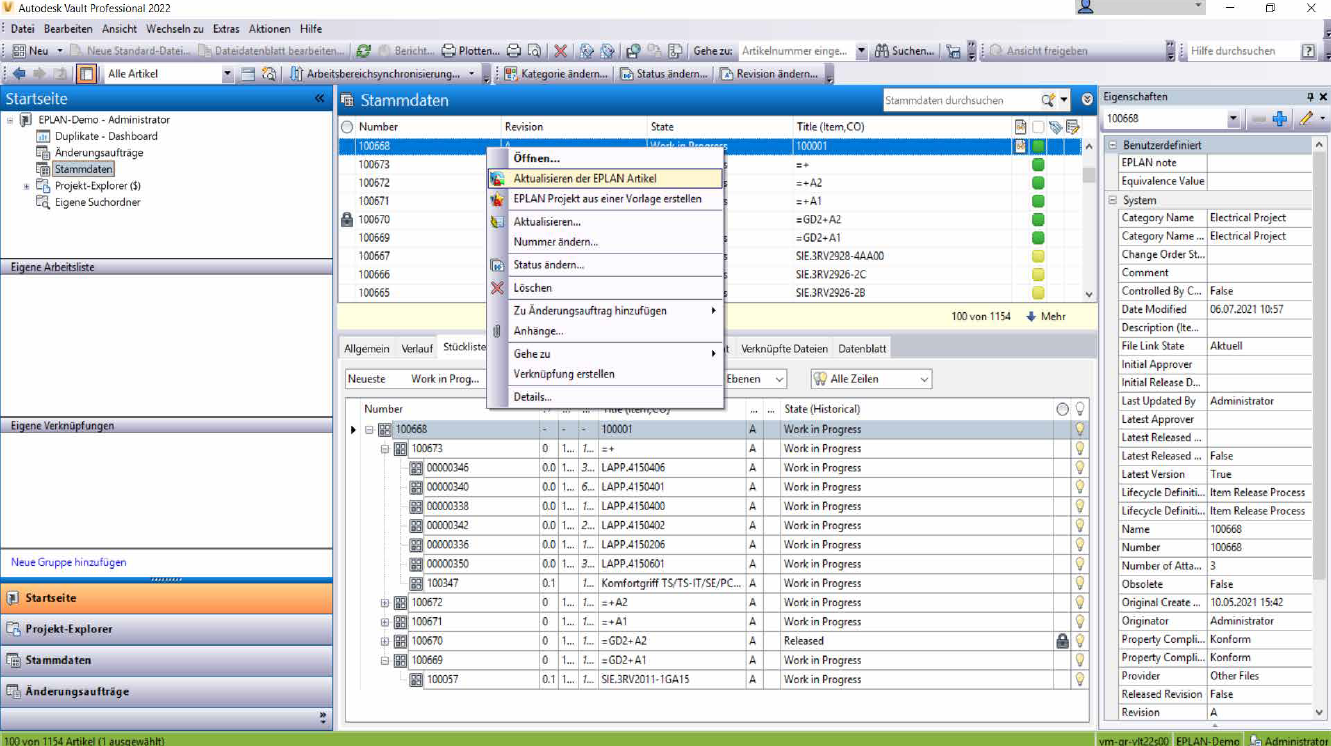This screenshot has height=746, width=1331.
Task: Select 'Aktualisieren der EPLAN Artikel' context entry
Action: 604,178
